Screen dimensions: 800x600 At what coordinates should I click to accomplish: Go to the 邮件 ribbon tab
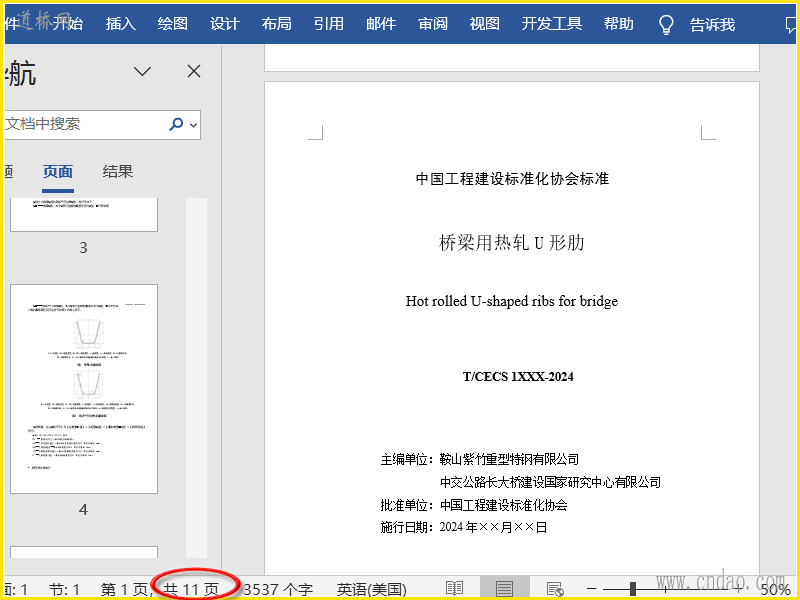381,23
